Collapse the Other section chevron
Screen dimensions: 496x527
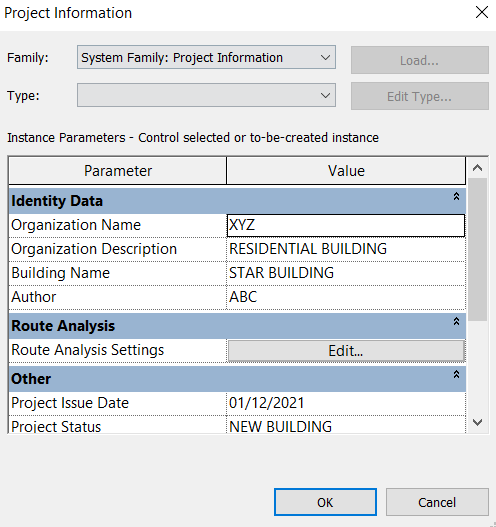coord(456,374)
